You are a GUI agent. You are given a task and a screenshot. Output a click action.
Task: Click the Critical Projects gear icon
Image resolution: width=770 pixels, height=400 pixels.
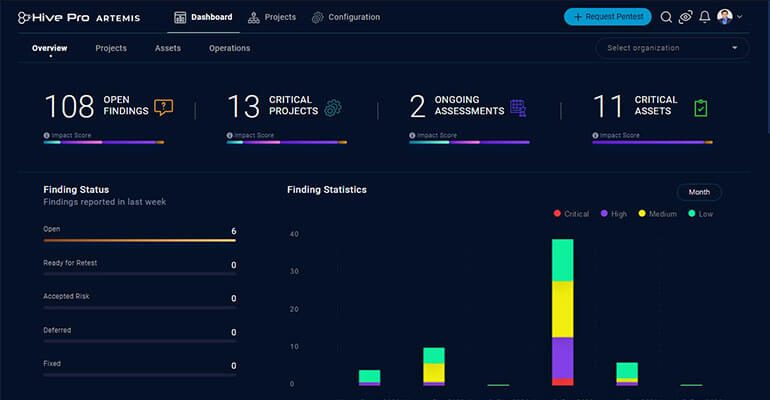[x=333, y=107]
